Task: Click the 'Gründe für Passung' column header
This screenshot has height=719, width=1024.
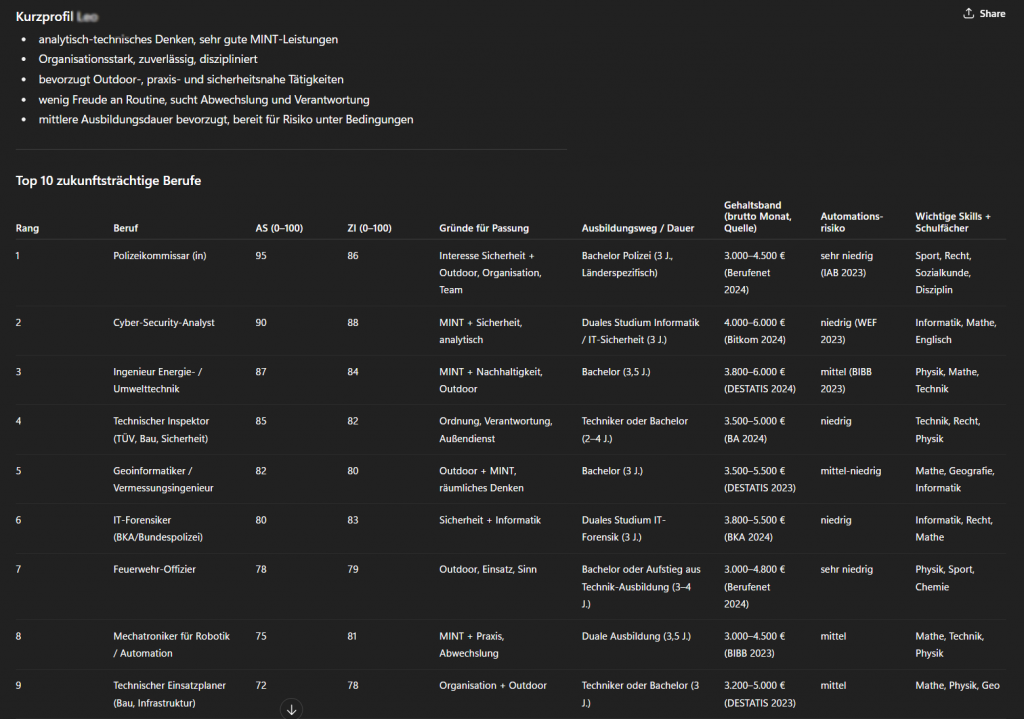Action: 484,228
